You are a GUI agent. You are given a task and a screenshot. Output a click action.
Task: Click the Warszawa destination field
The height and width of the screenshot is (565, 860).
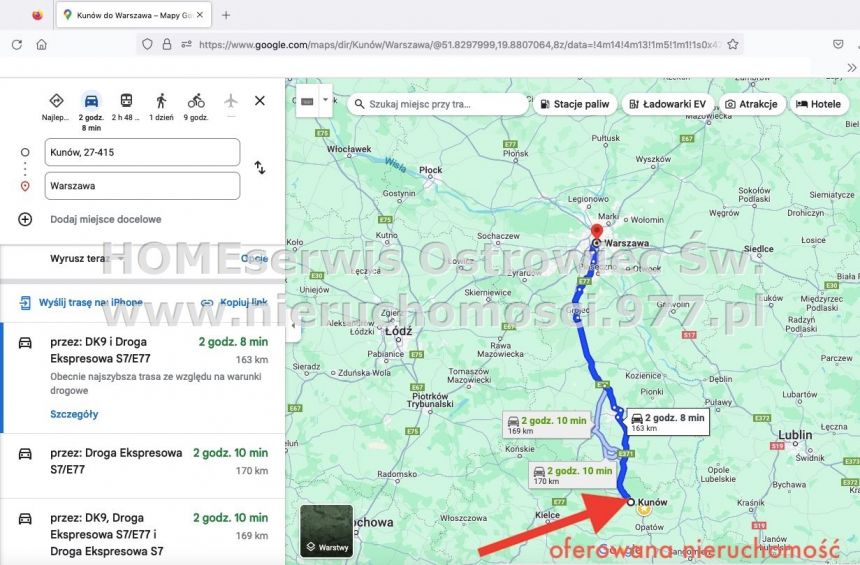tap(142, 186)
